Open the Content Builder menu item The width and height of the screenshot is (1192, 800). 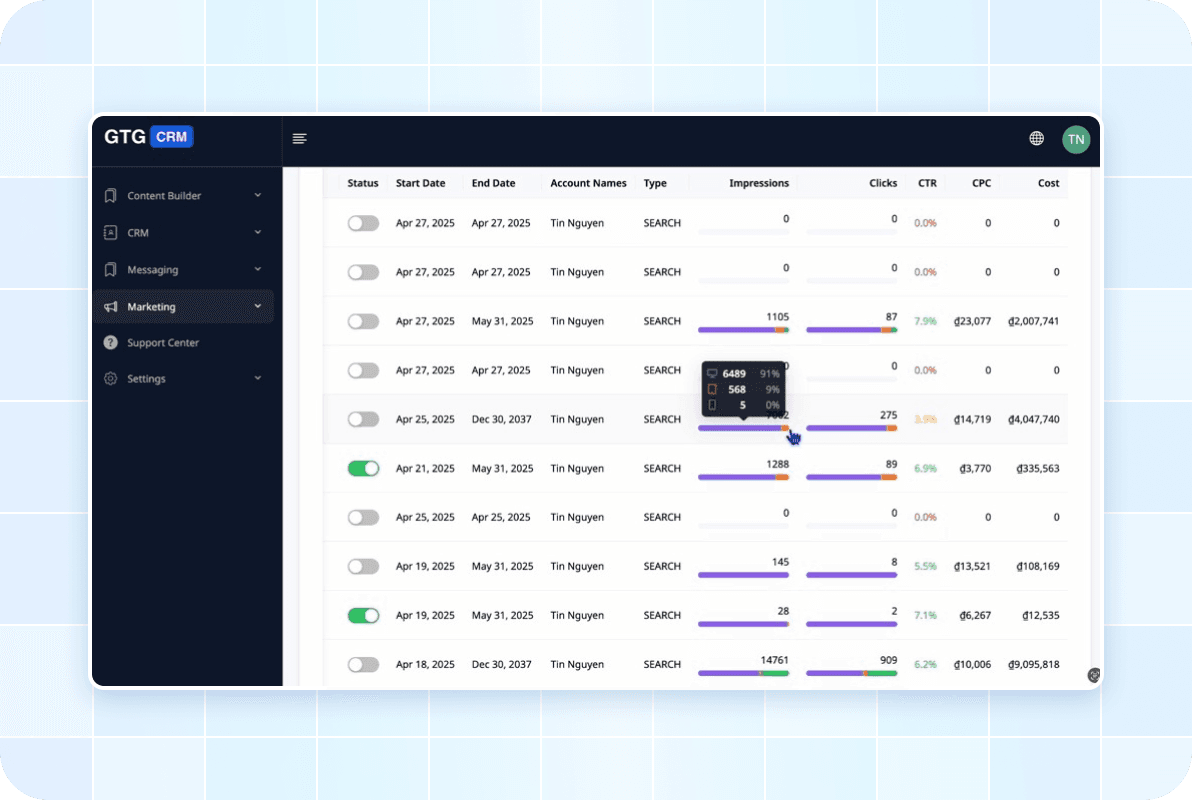[183, 195]
